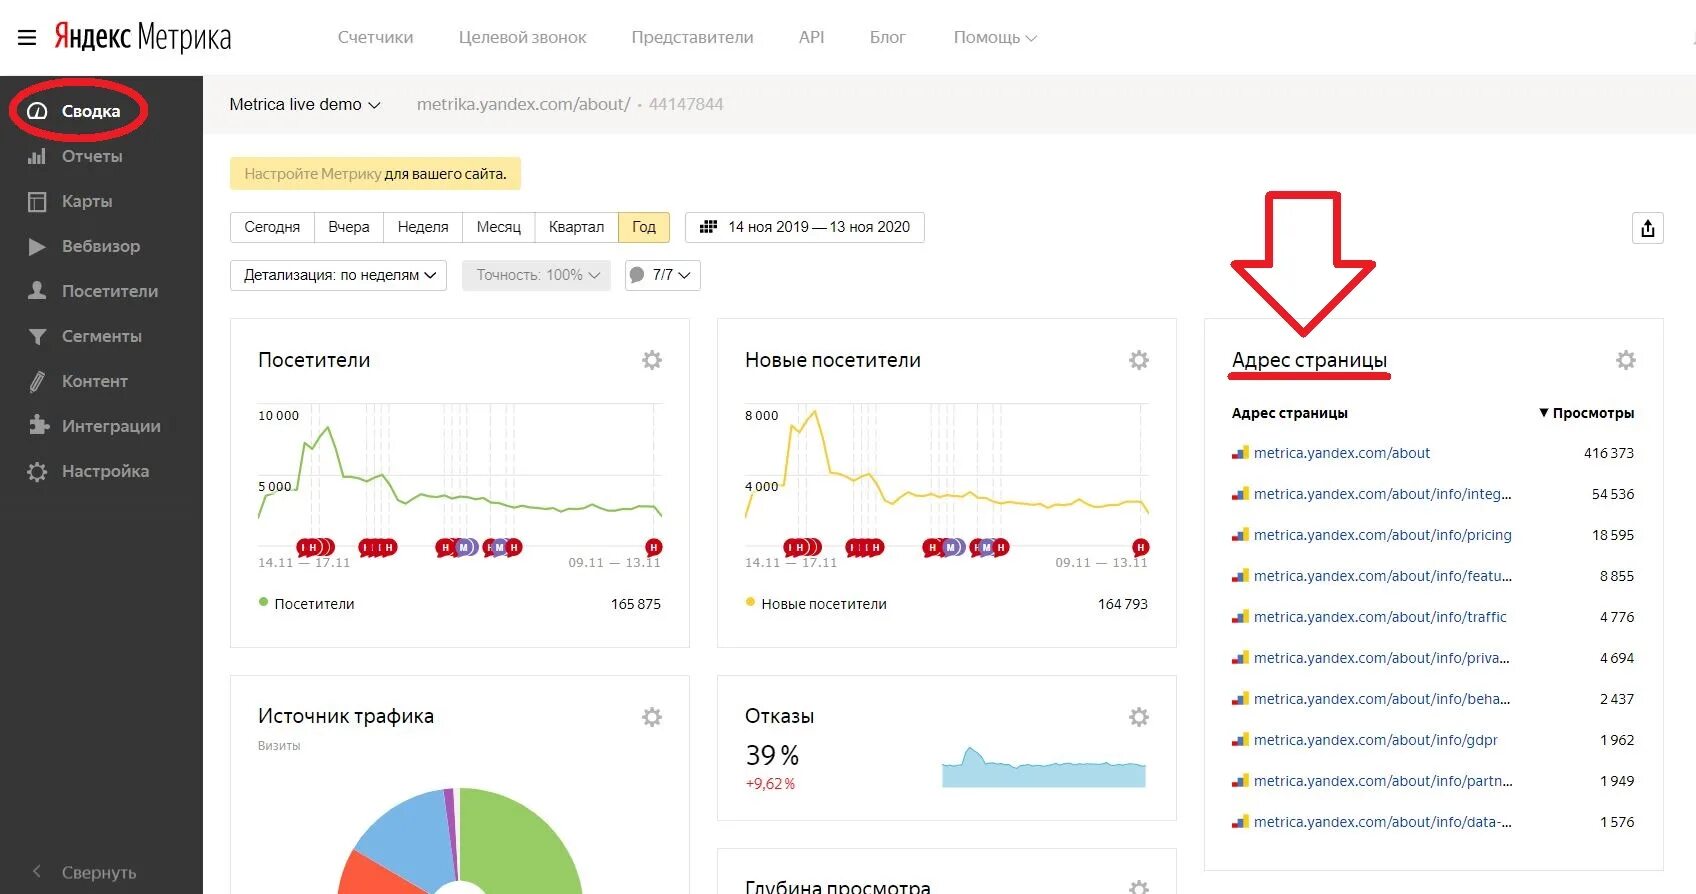This screenshot has width=1696, height=894.
Task: Open the Сводка dashboard icon
Action: point(37,111)
